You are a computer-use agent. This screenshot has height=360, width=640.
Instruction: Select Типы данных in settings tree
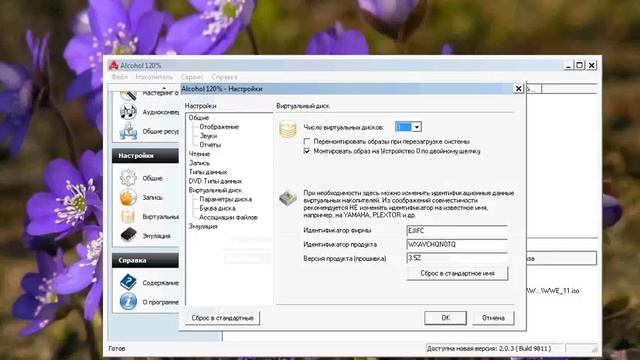click(x=208, y=172)
